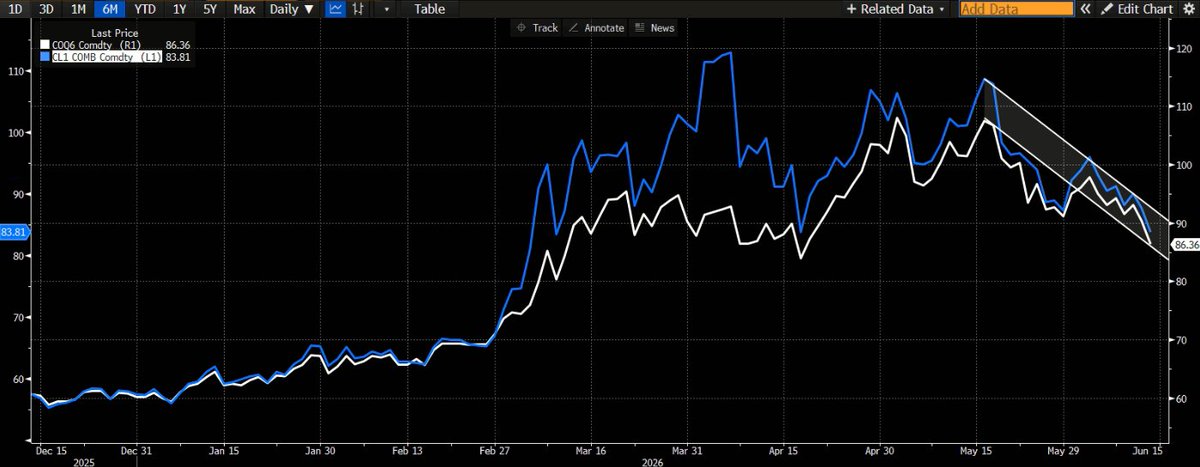Set the range to 3D

(46, 9)
